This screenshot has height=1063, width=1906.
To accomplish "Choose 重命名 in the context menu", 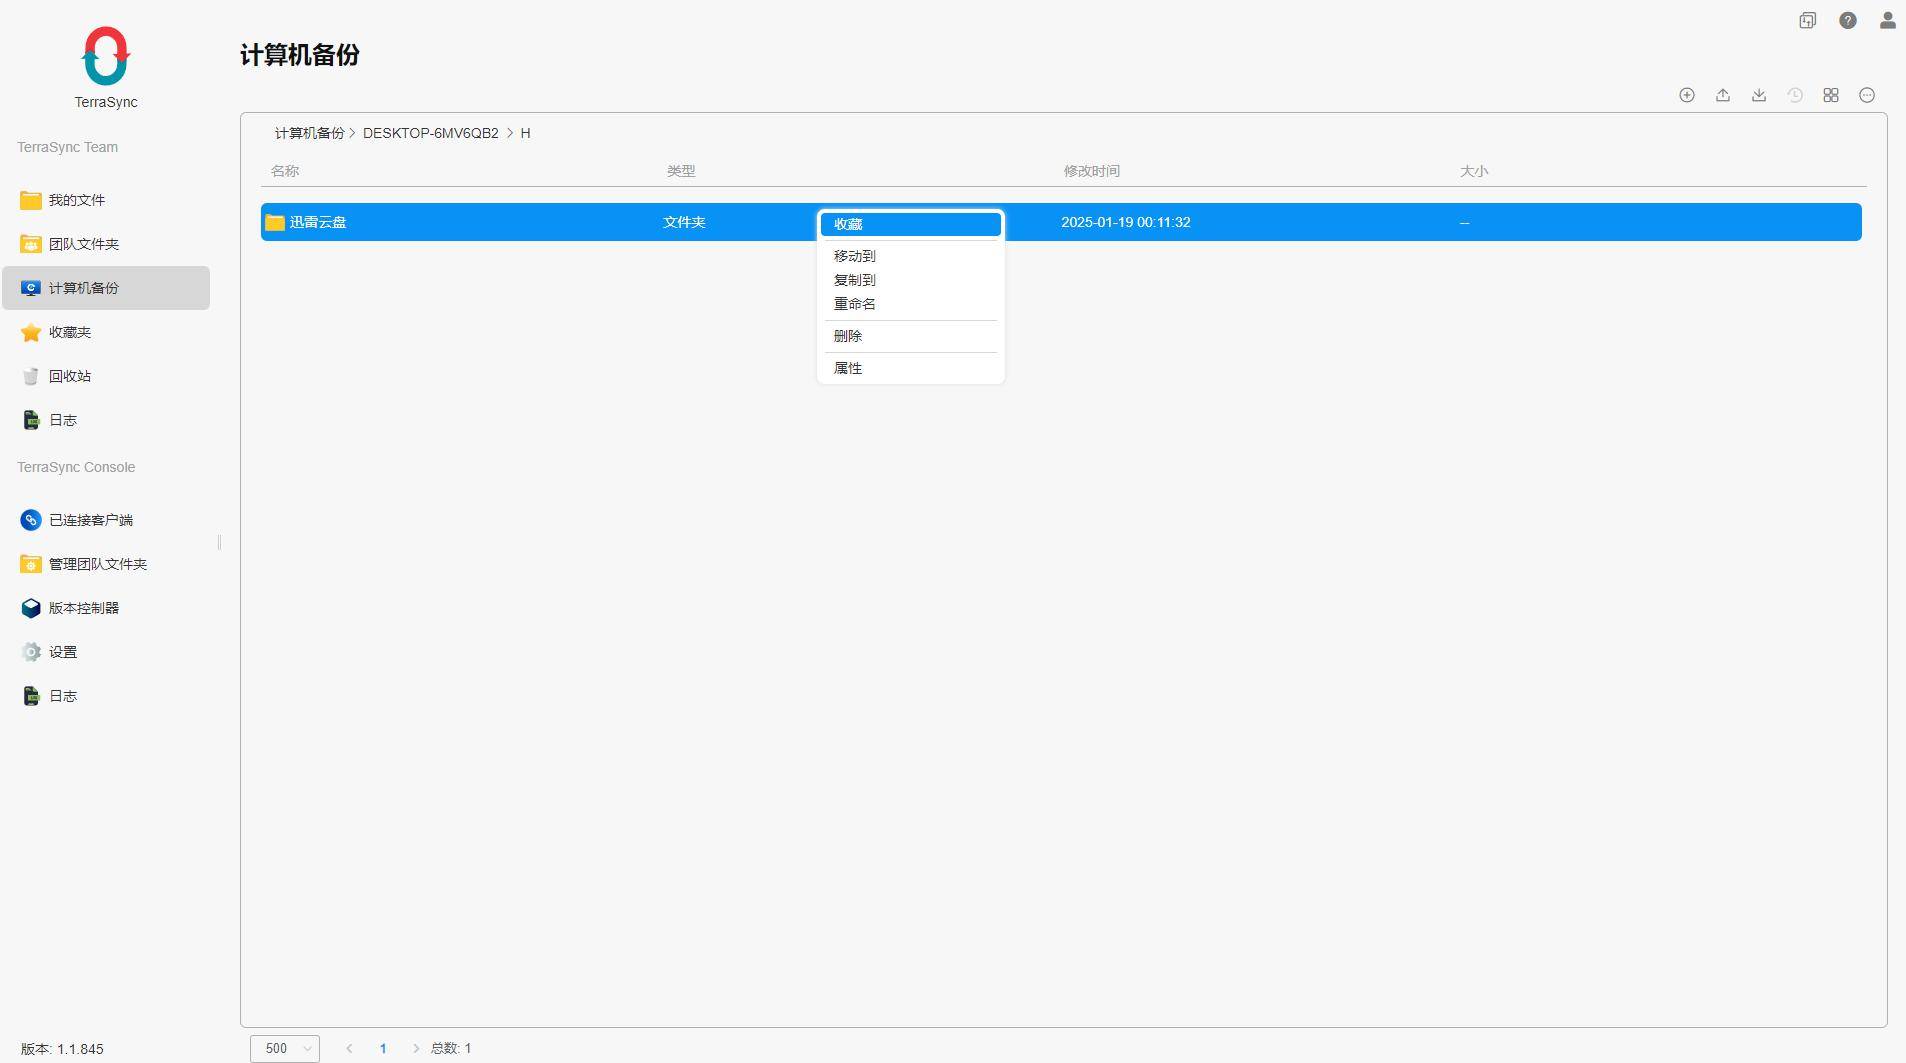I will pyautogui.click(x=855, y=304).
